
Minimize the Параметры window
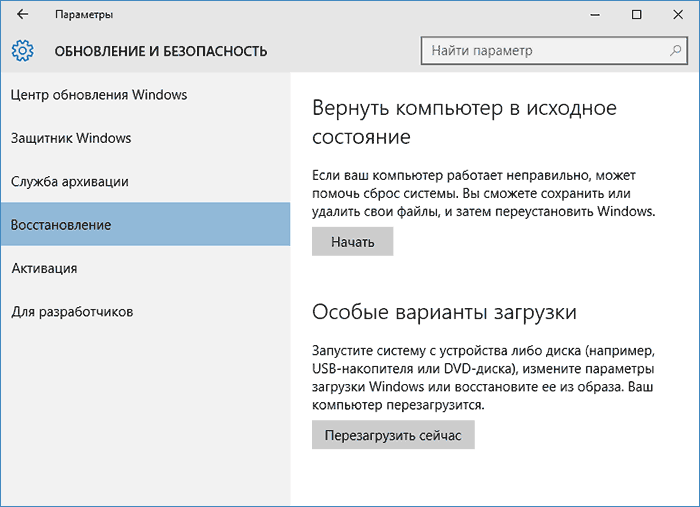[x=592, y=15]
